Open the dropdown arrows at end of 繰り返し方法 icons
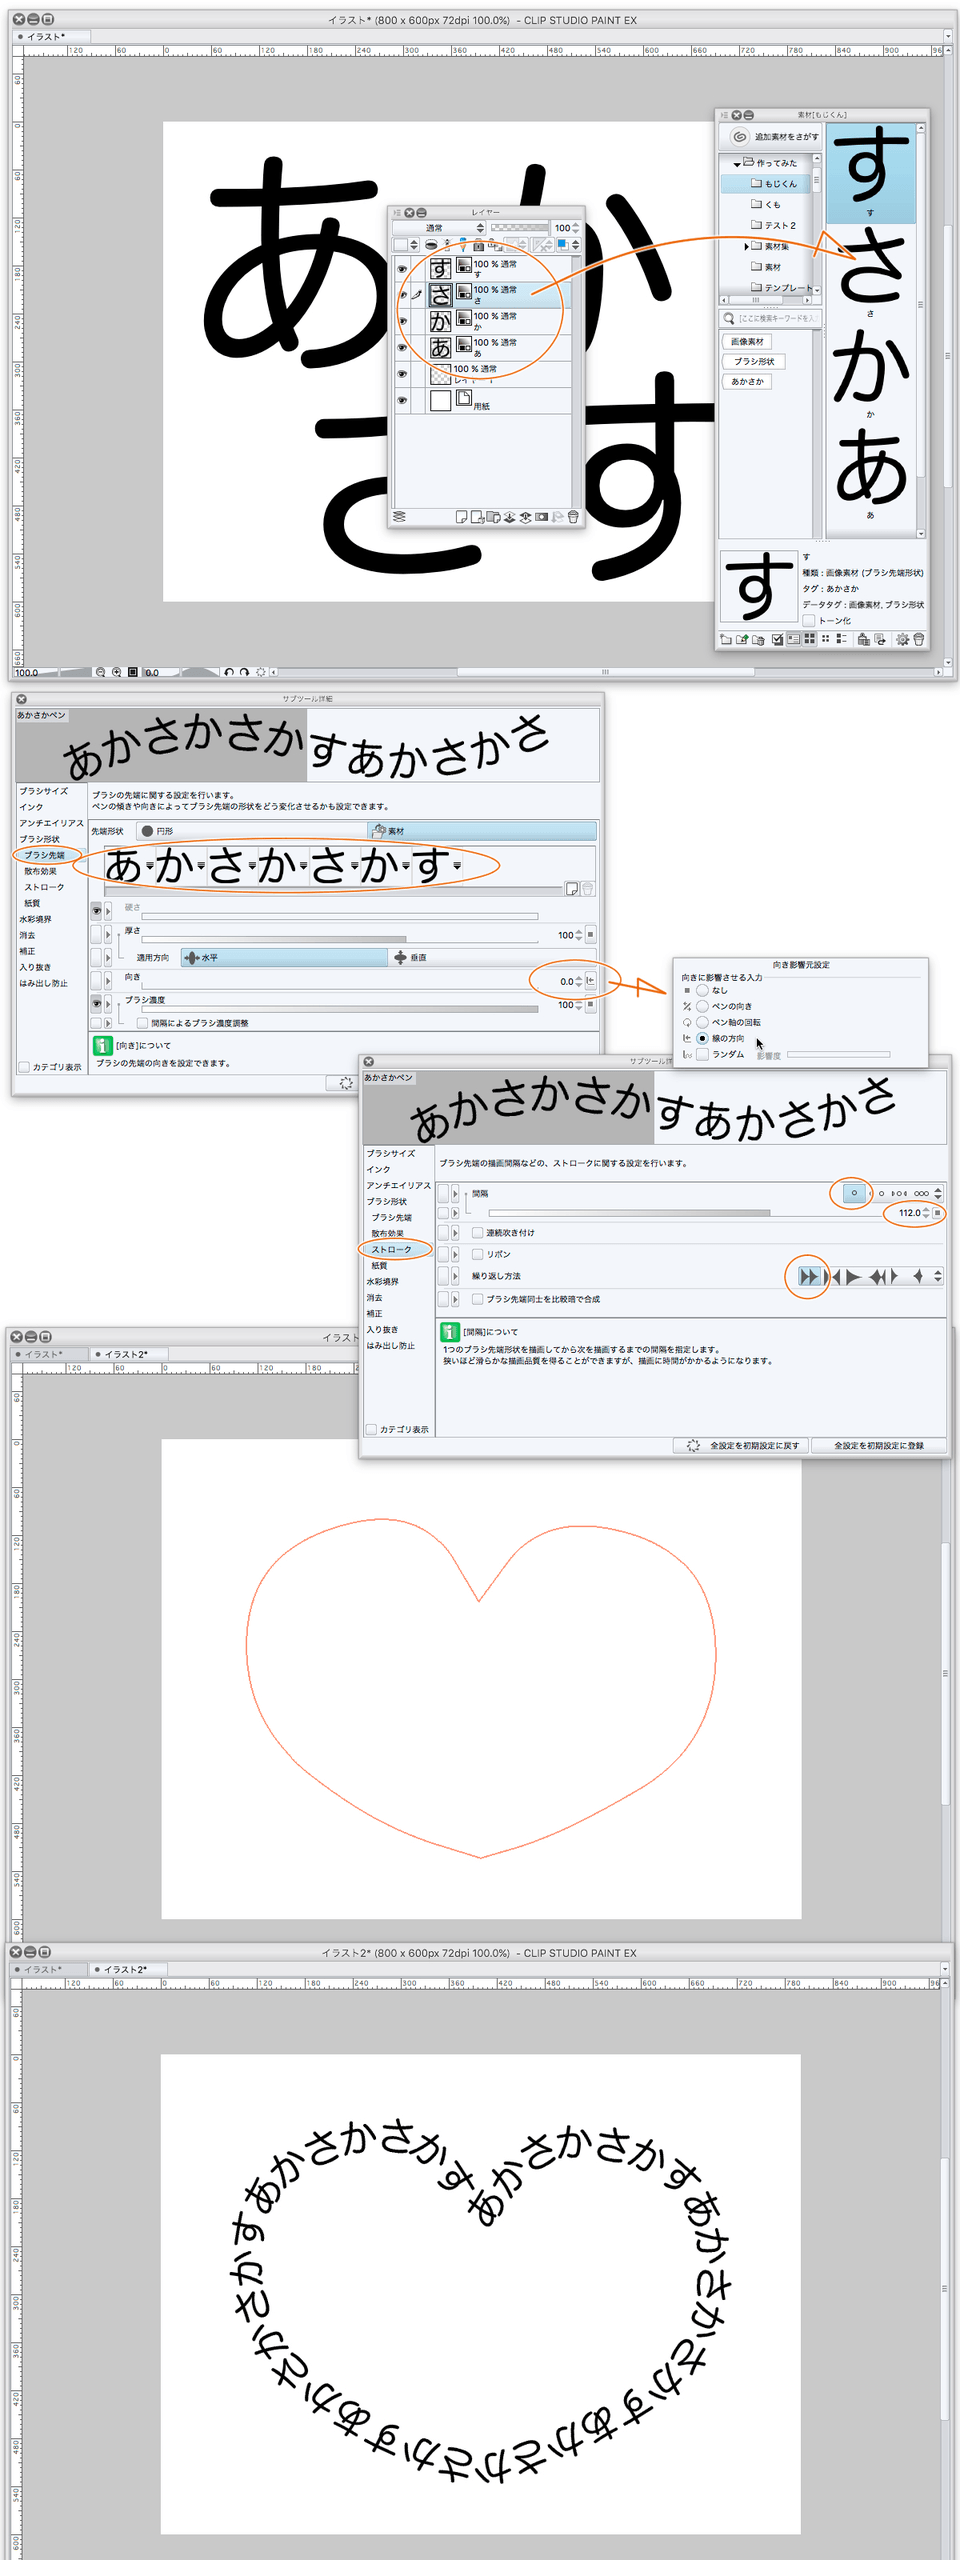The height and width of the screenshot is (2560, 960). [x=938, y=1276]
